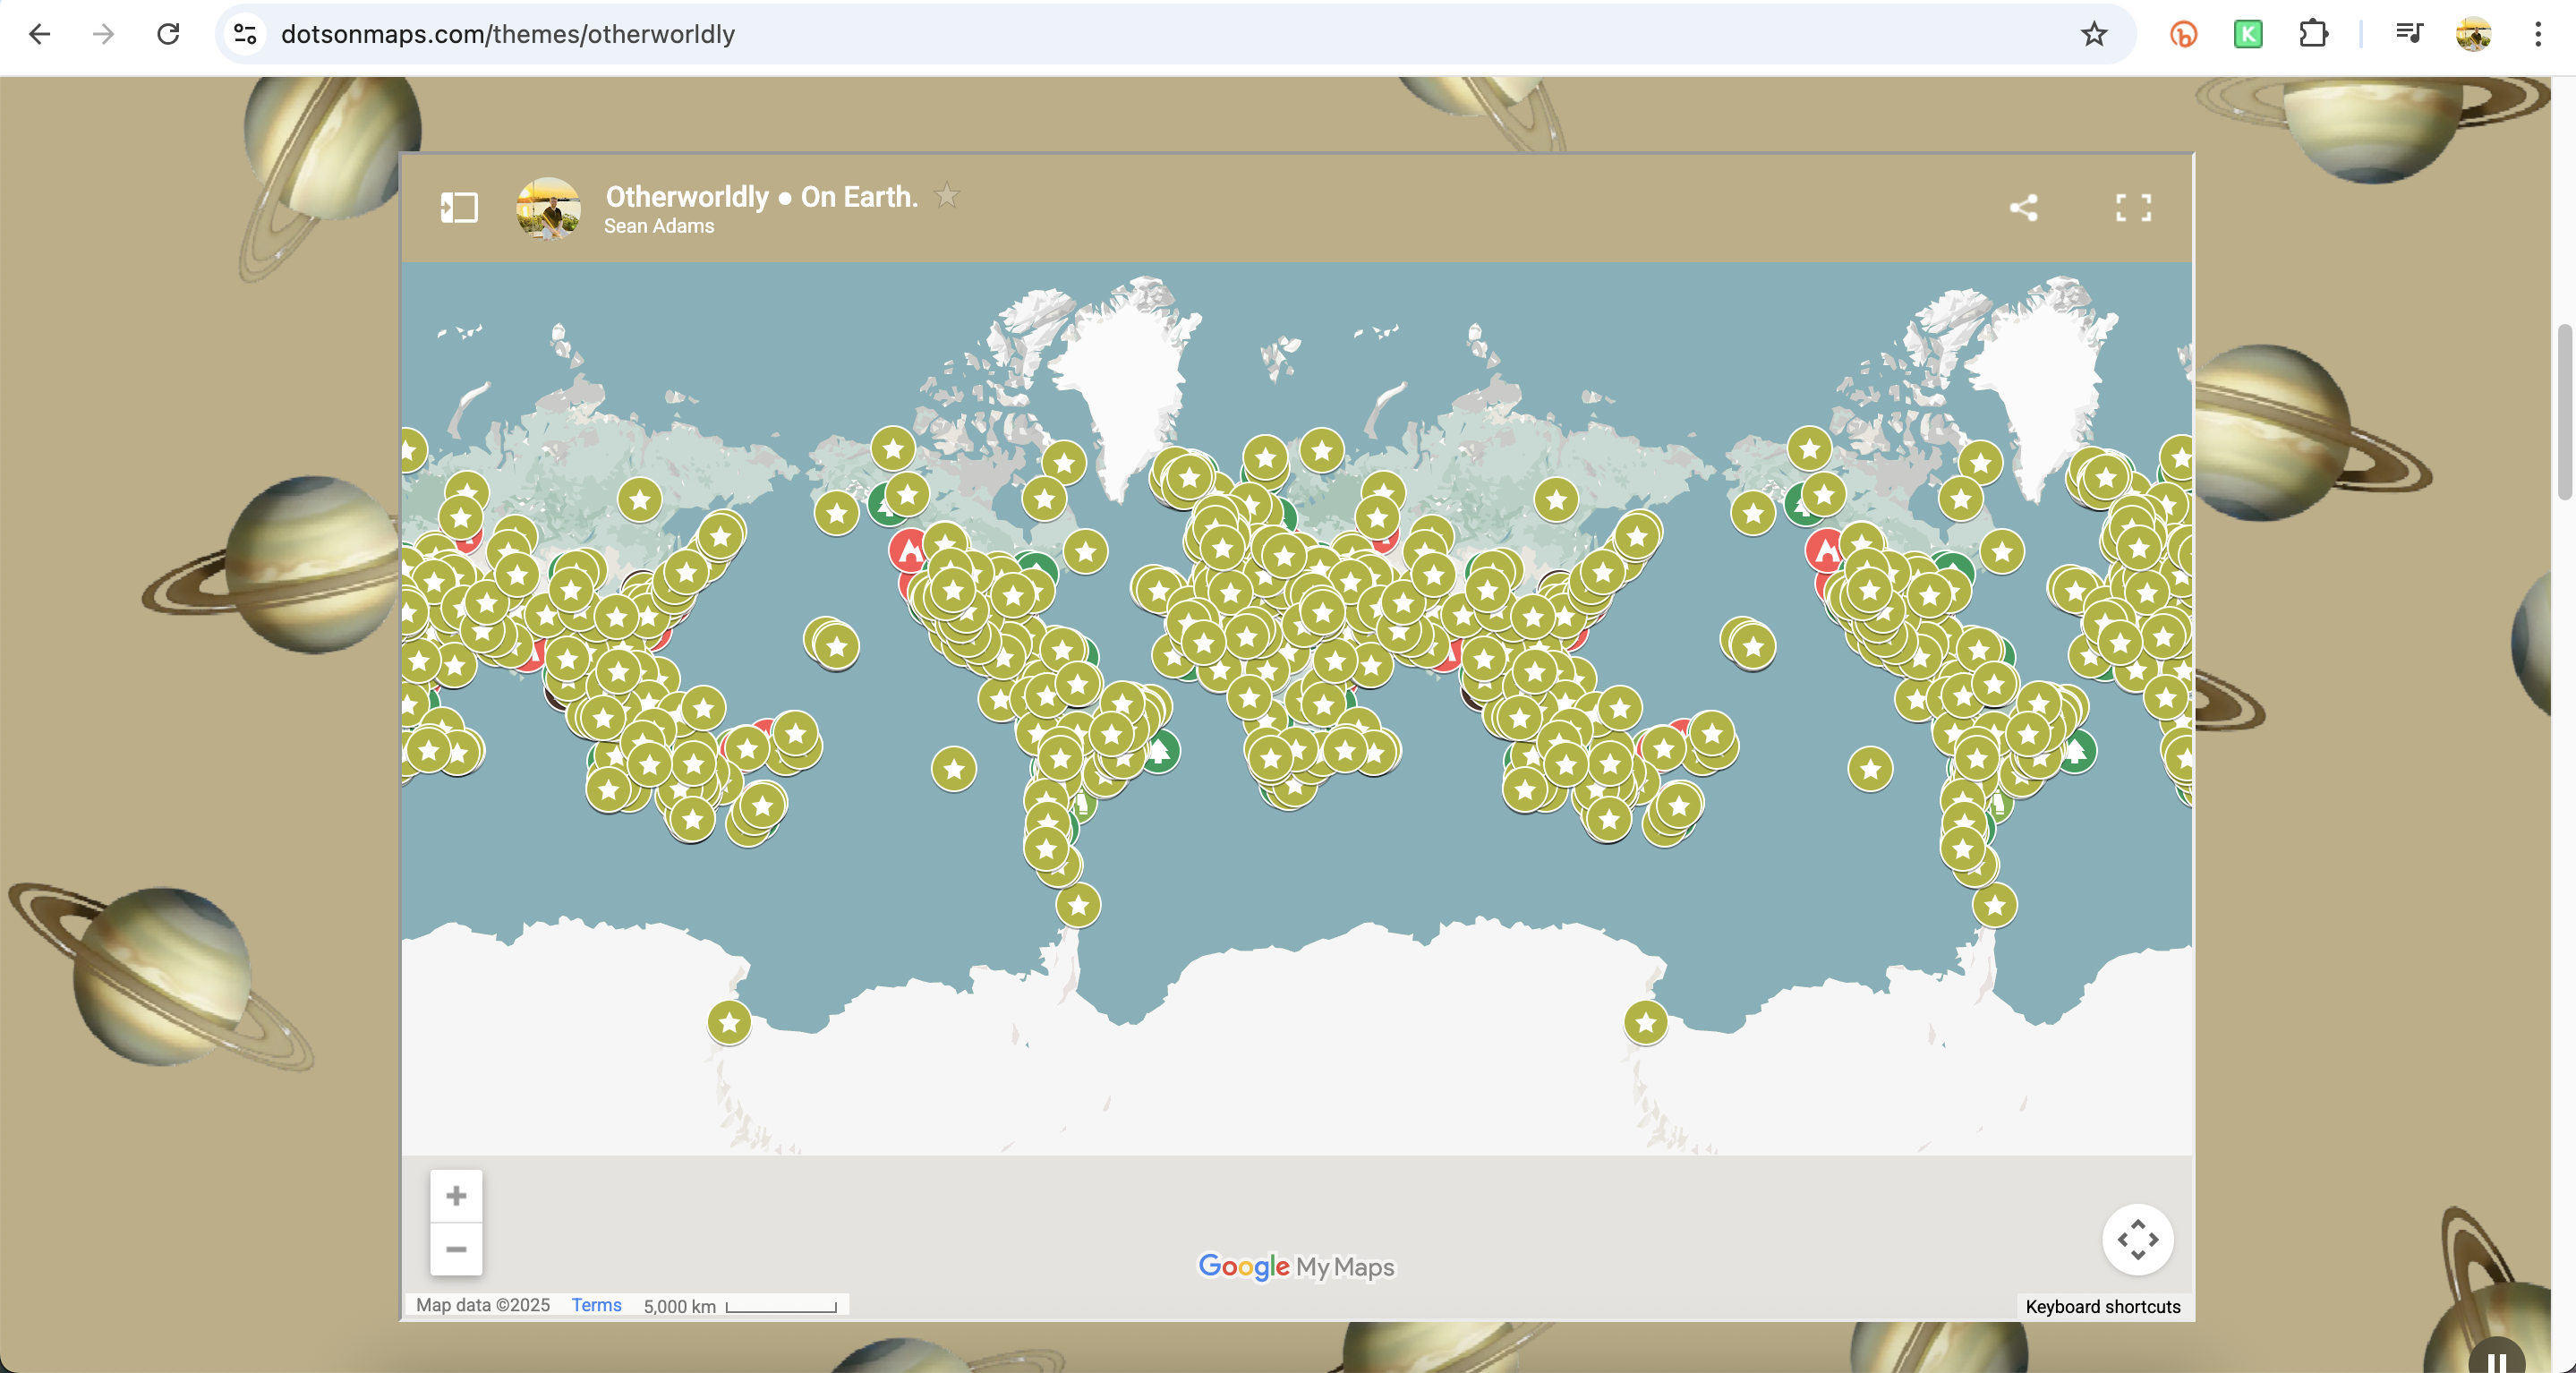This screenshot has height=1373, width=2576.
Task: Zoom out with the minus button
Action: (456, 1249)
